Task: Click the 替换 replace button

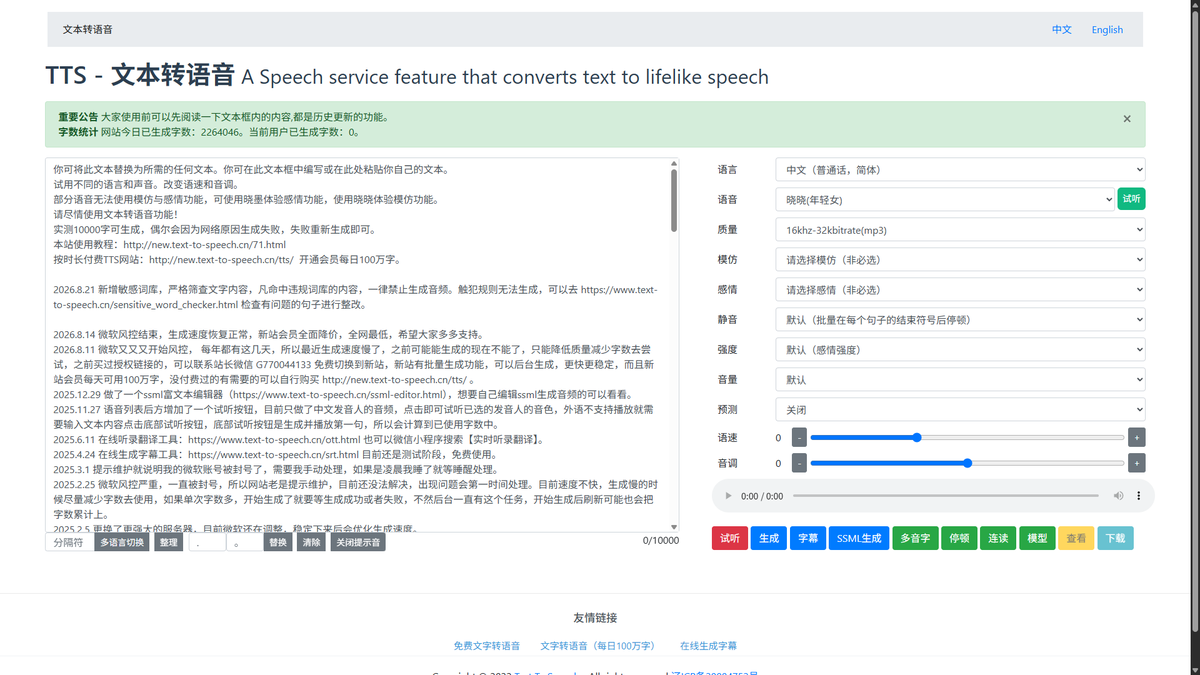Action: click(x=278, y=542)
